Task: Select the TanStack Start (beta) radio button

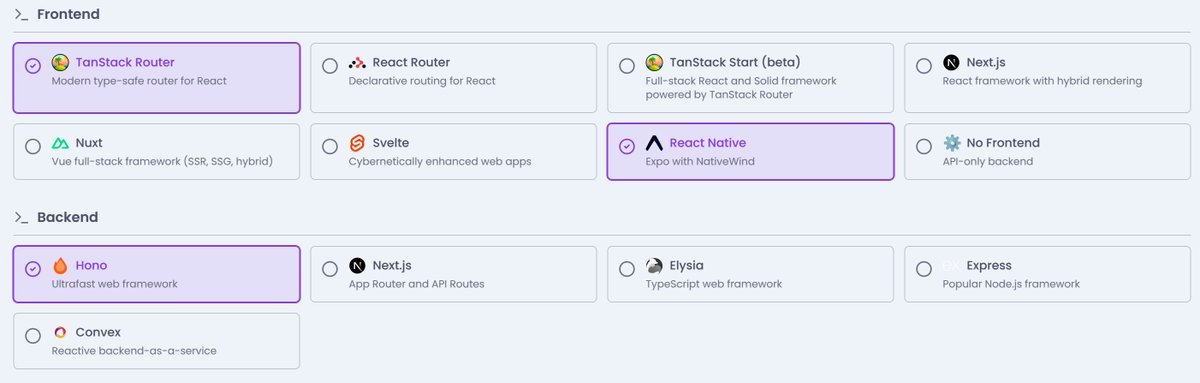Action: [627, 66]
